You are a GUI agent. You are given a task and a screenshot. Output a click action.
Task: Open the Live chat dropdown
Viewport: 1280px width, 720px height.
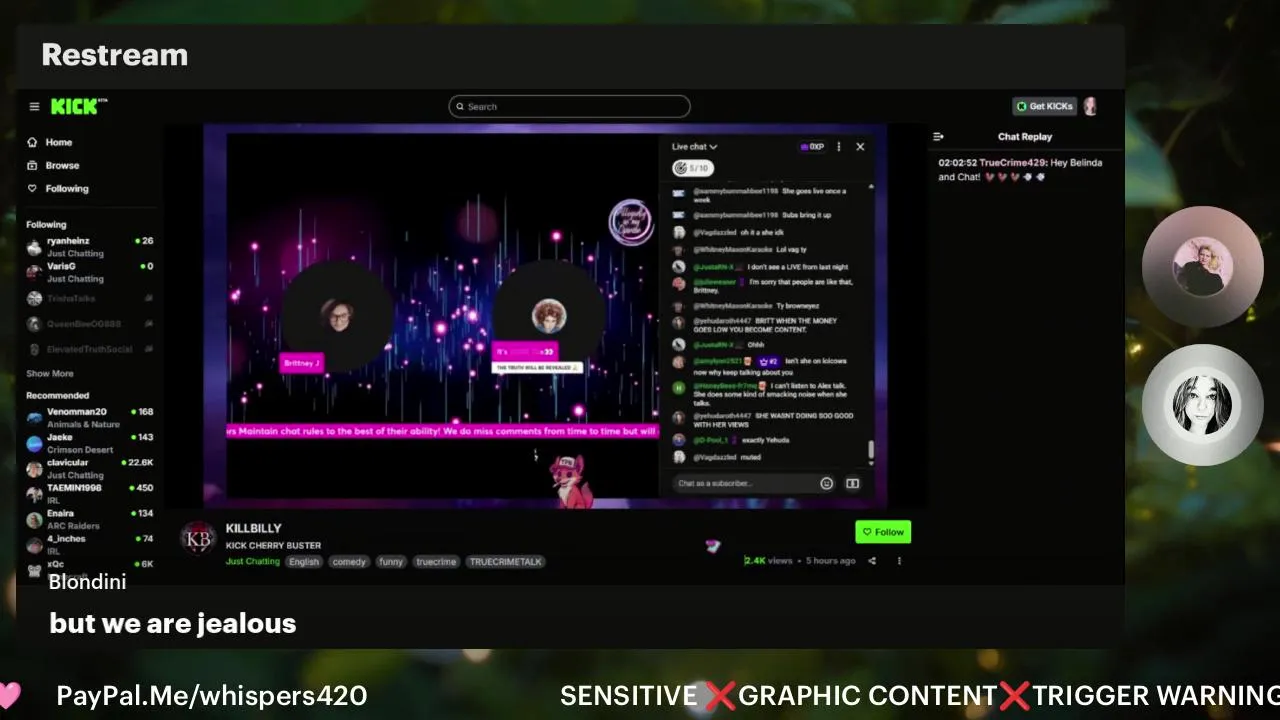(x=695, y=147)
